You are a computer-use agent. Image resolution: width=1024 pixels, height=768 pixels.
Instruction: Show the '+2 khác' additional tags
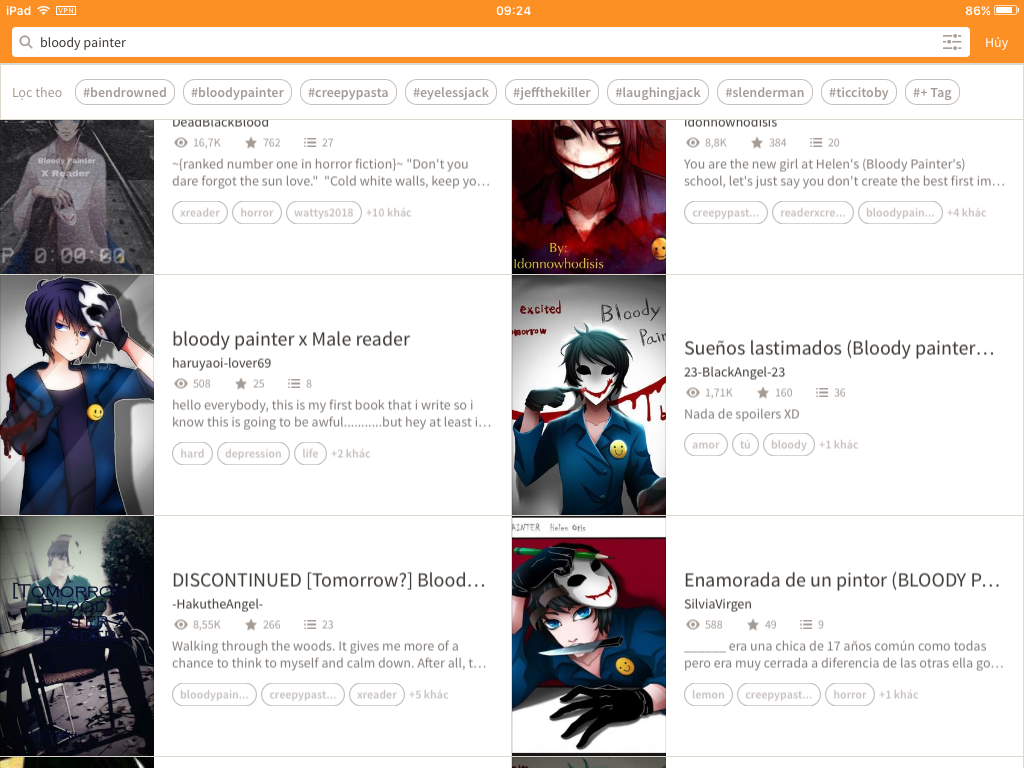tap(351, 453)
